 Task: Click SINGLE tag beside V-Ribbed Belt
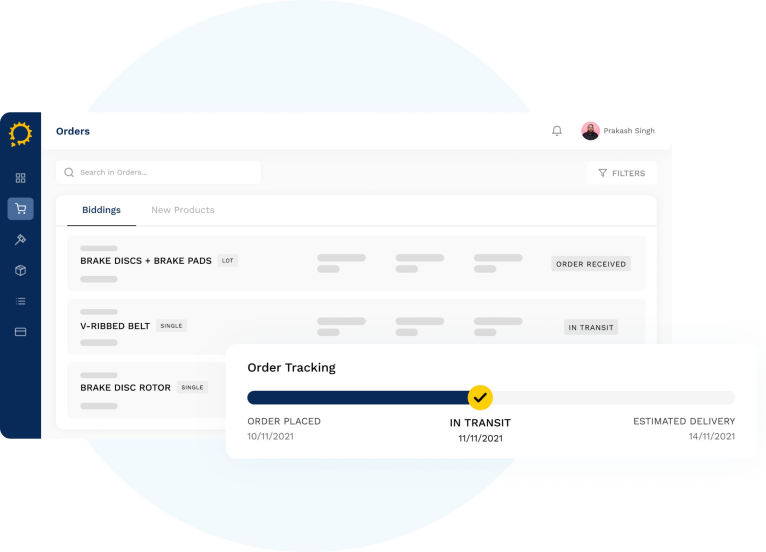pyautogui.click(x=171, y=326)
